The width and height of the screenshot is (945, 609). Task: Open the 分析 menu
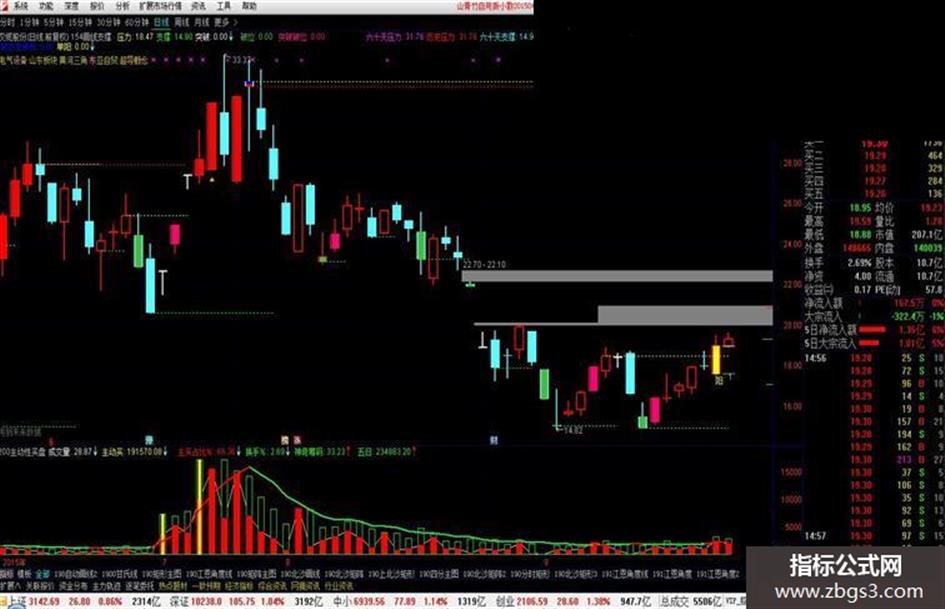pyautogui.click(x=122, y=6)
